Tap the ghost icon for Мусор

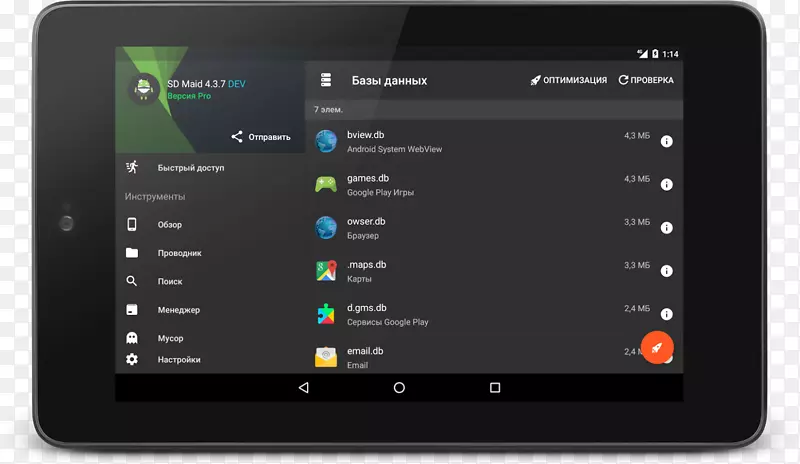point(132,338)
